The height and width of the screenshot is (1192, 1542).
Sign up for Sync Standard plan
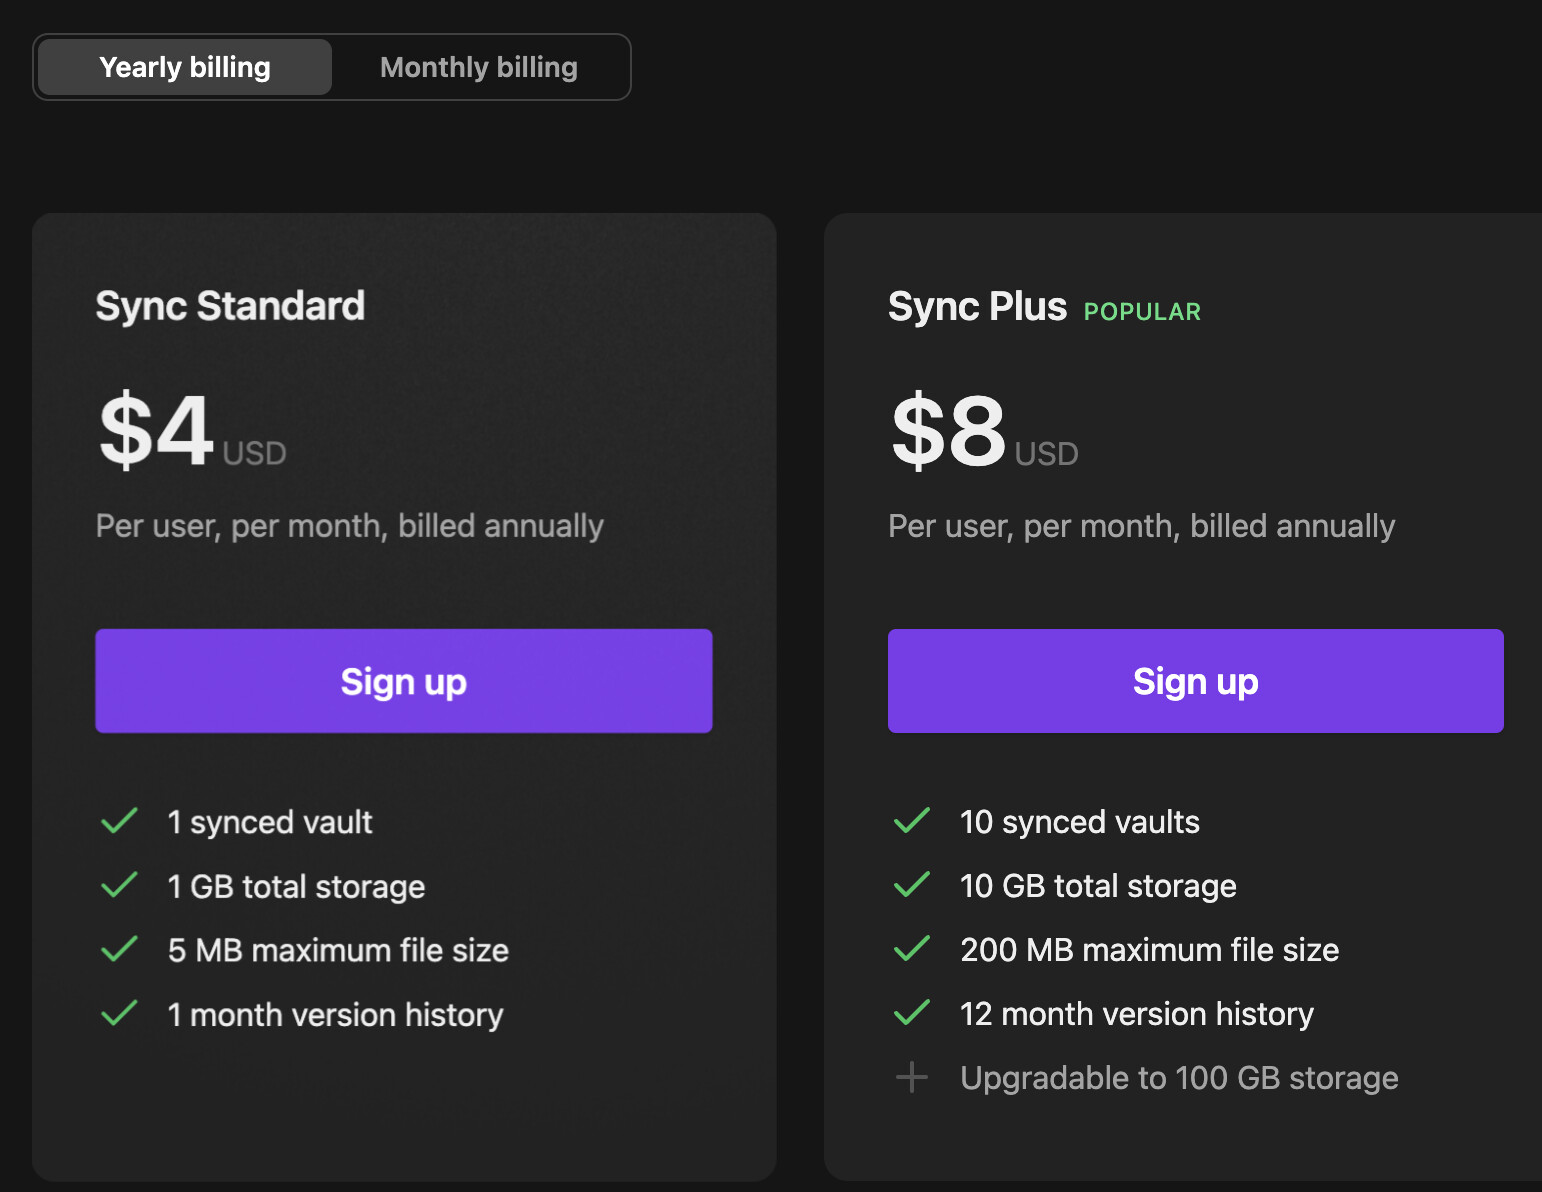[404, 681]
